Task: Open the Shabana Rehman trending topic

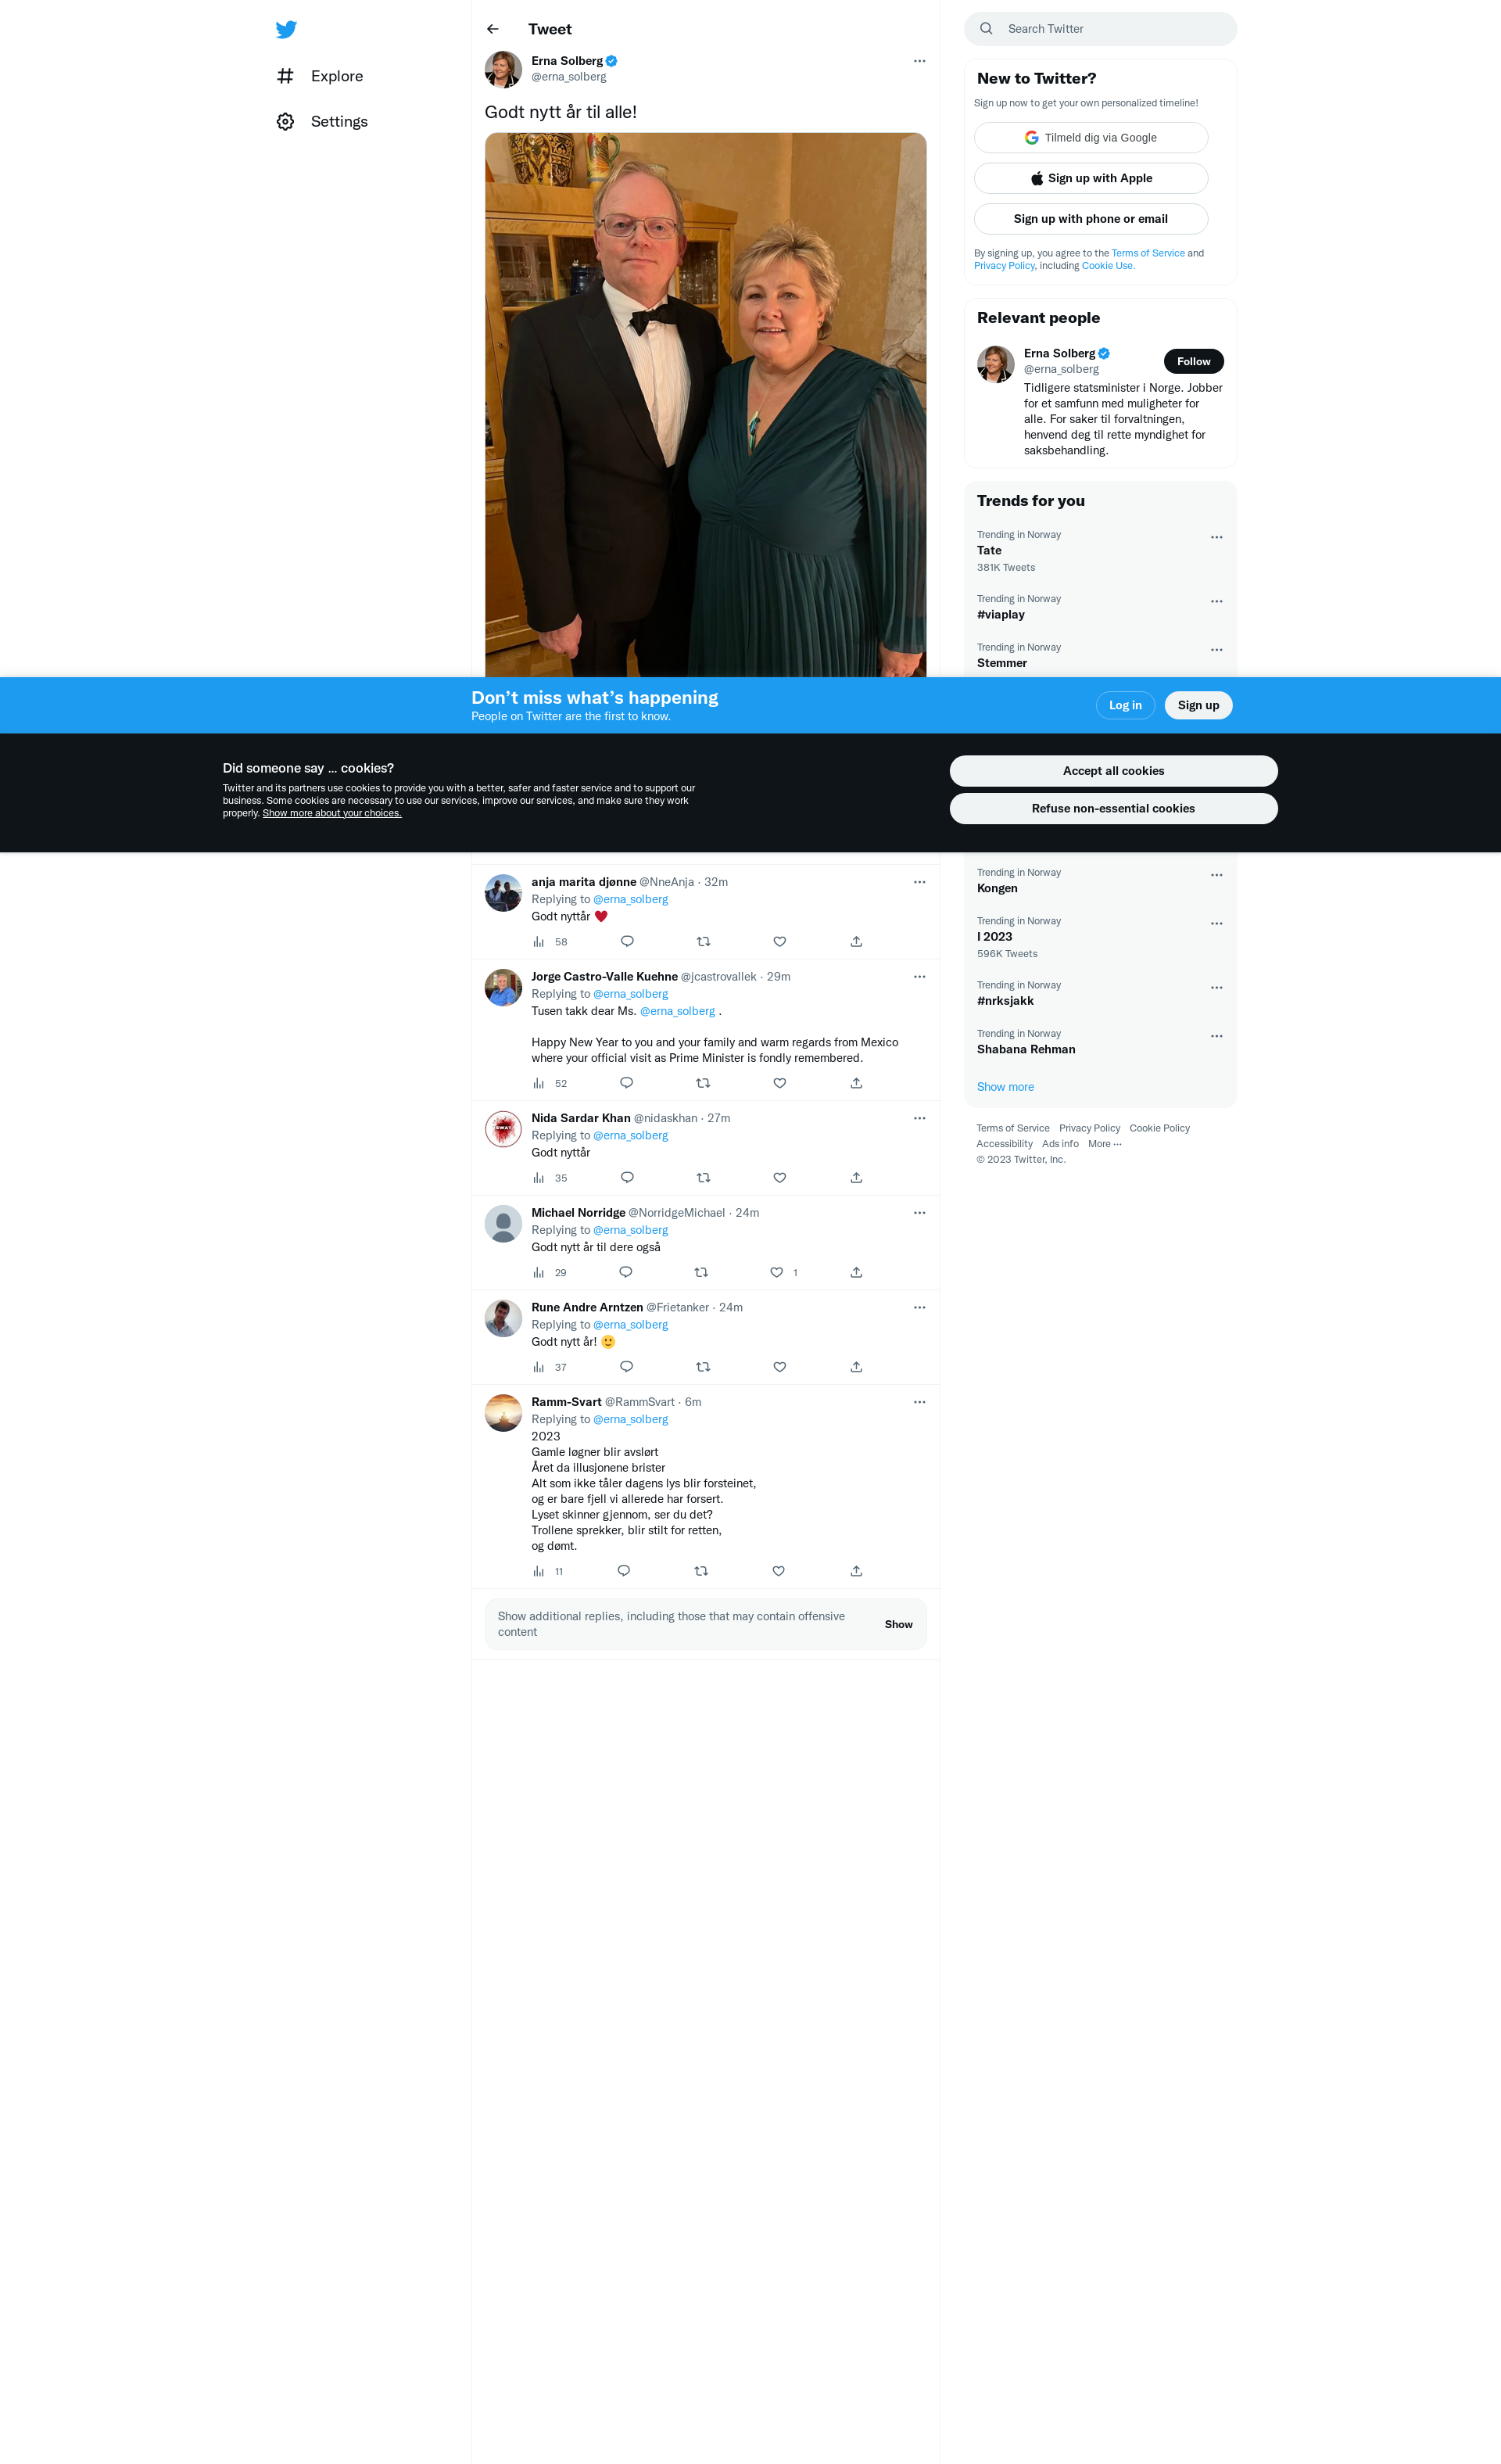Action: point(1100,1042)
